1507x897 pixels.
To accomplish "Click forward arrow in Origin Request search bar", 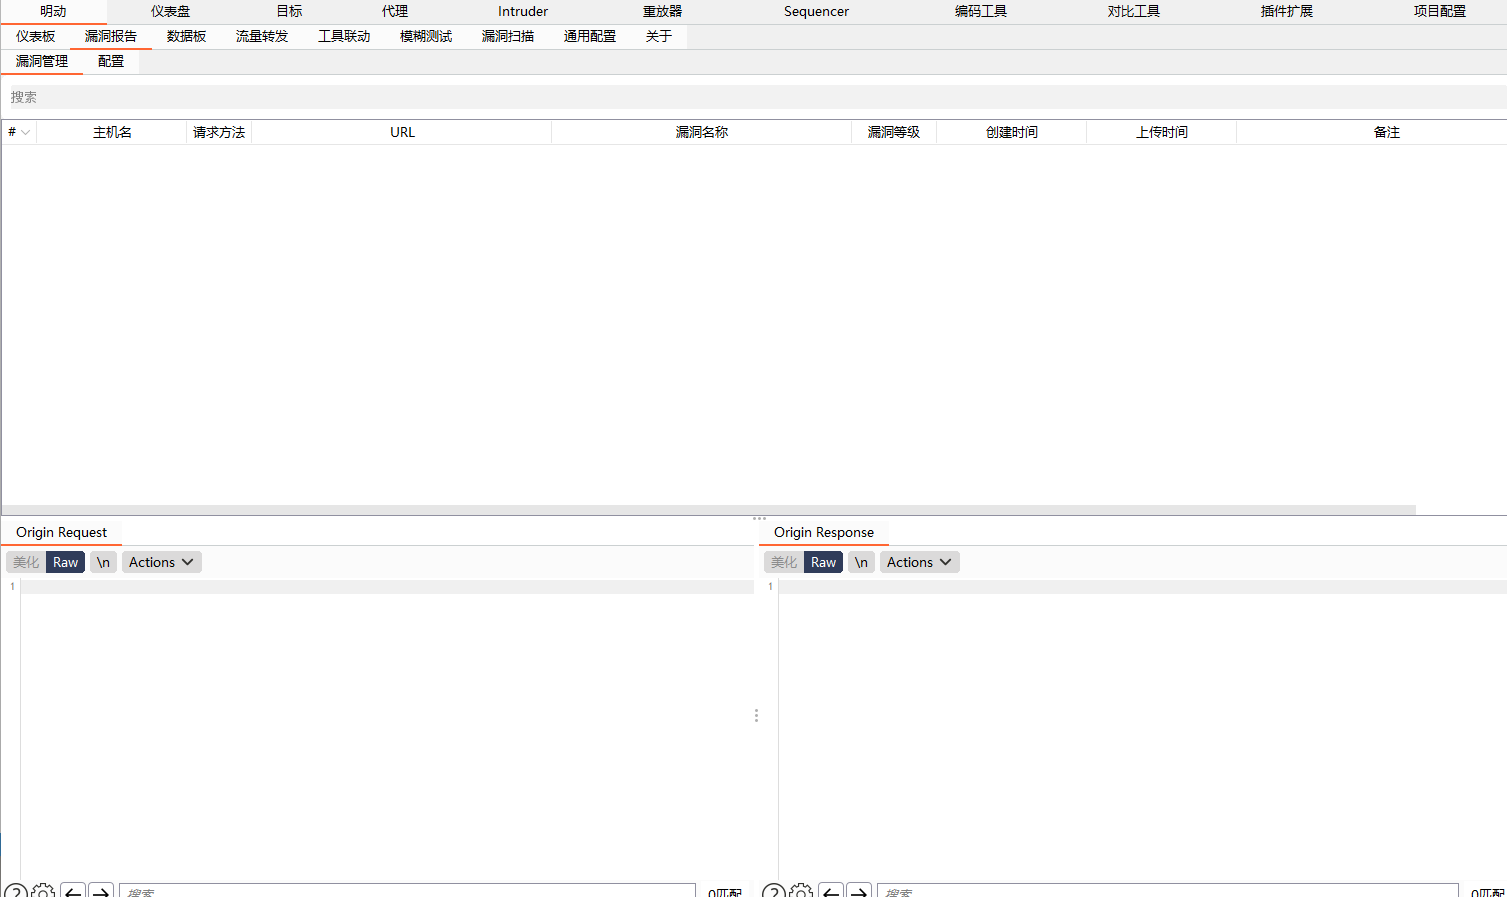I will click(101, 891).
